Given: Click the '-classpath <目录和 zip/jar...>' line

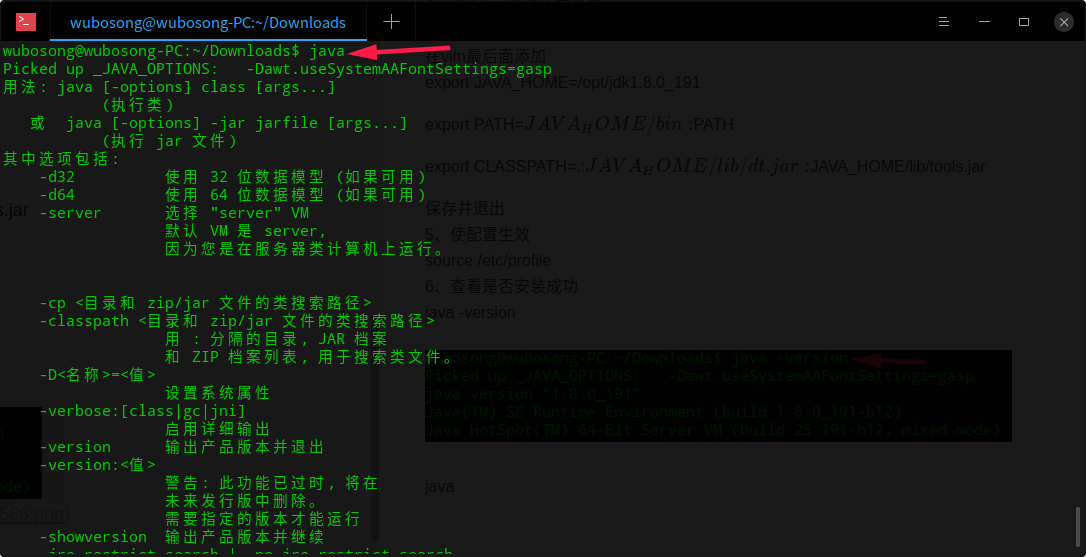Looking at the screenshot, I should click(x=237, y=321).
